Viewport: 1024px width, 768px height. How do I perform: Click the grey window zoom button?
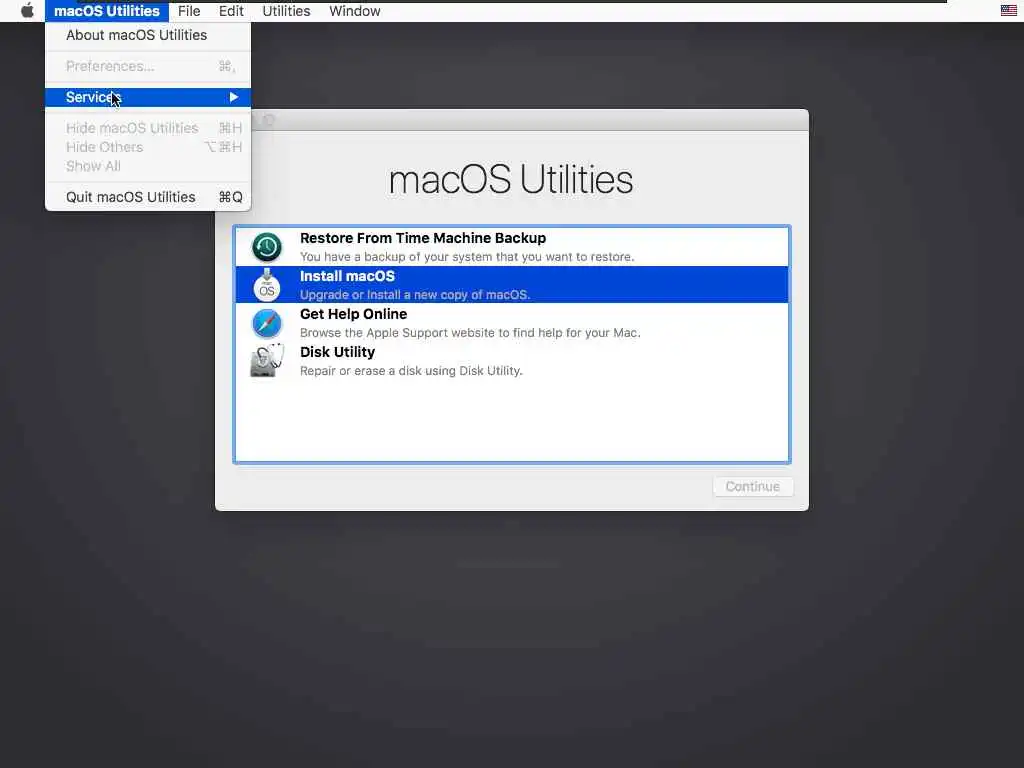(269, 120)
